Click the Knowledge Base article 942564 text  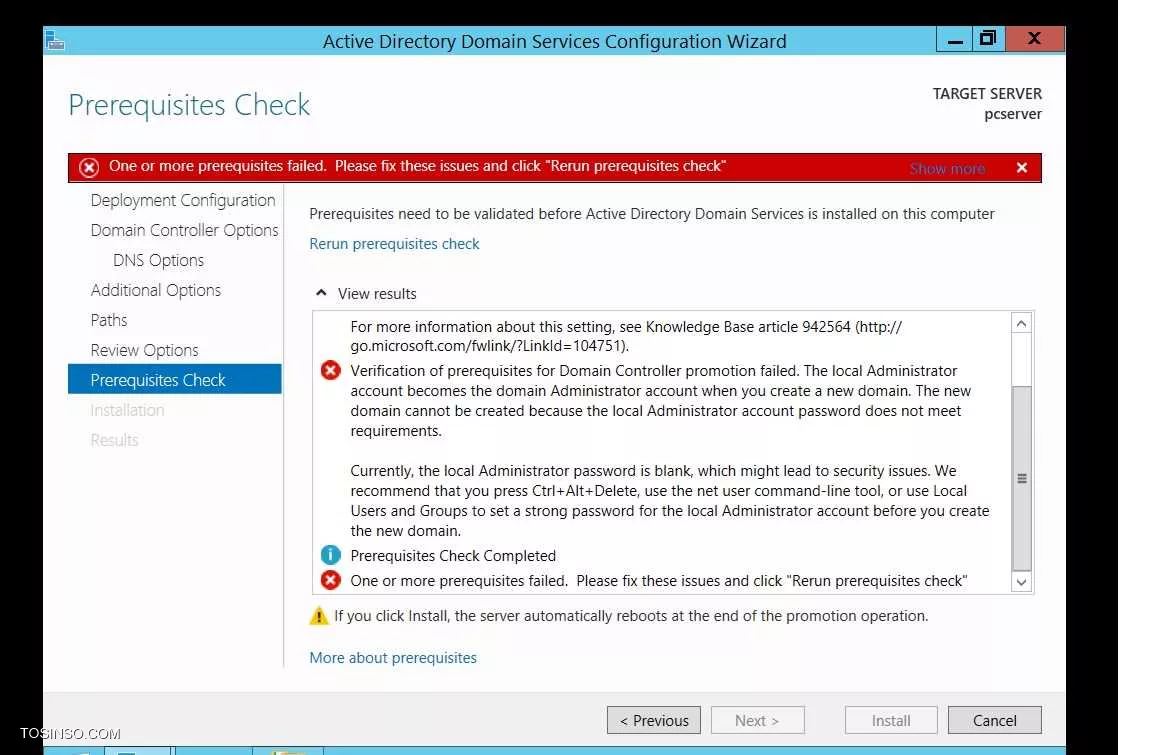[748, 327]
